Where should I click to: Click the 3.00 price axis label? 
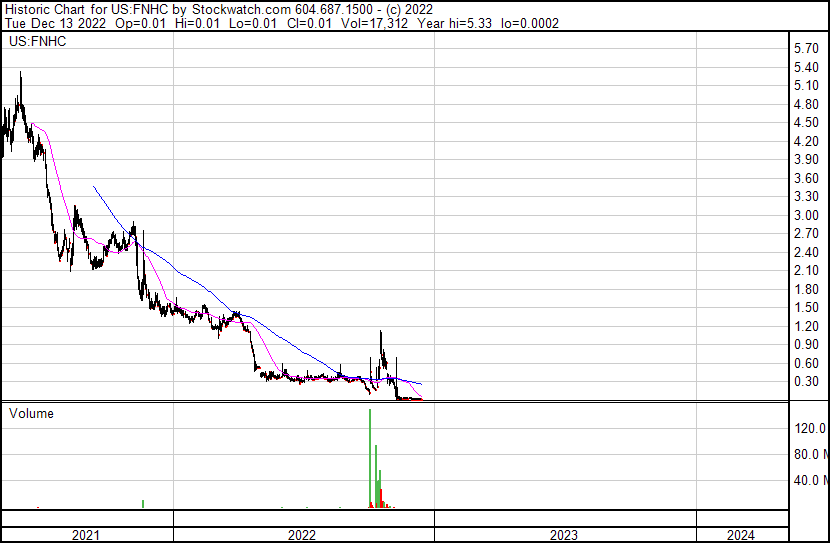[x=806, y=215]
